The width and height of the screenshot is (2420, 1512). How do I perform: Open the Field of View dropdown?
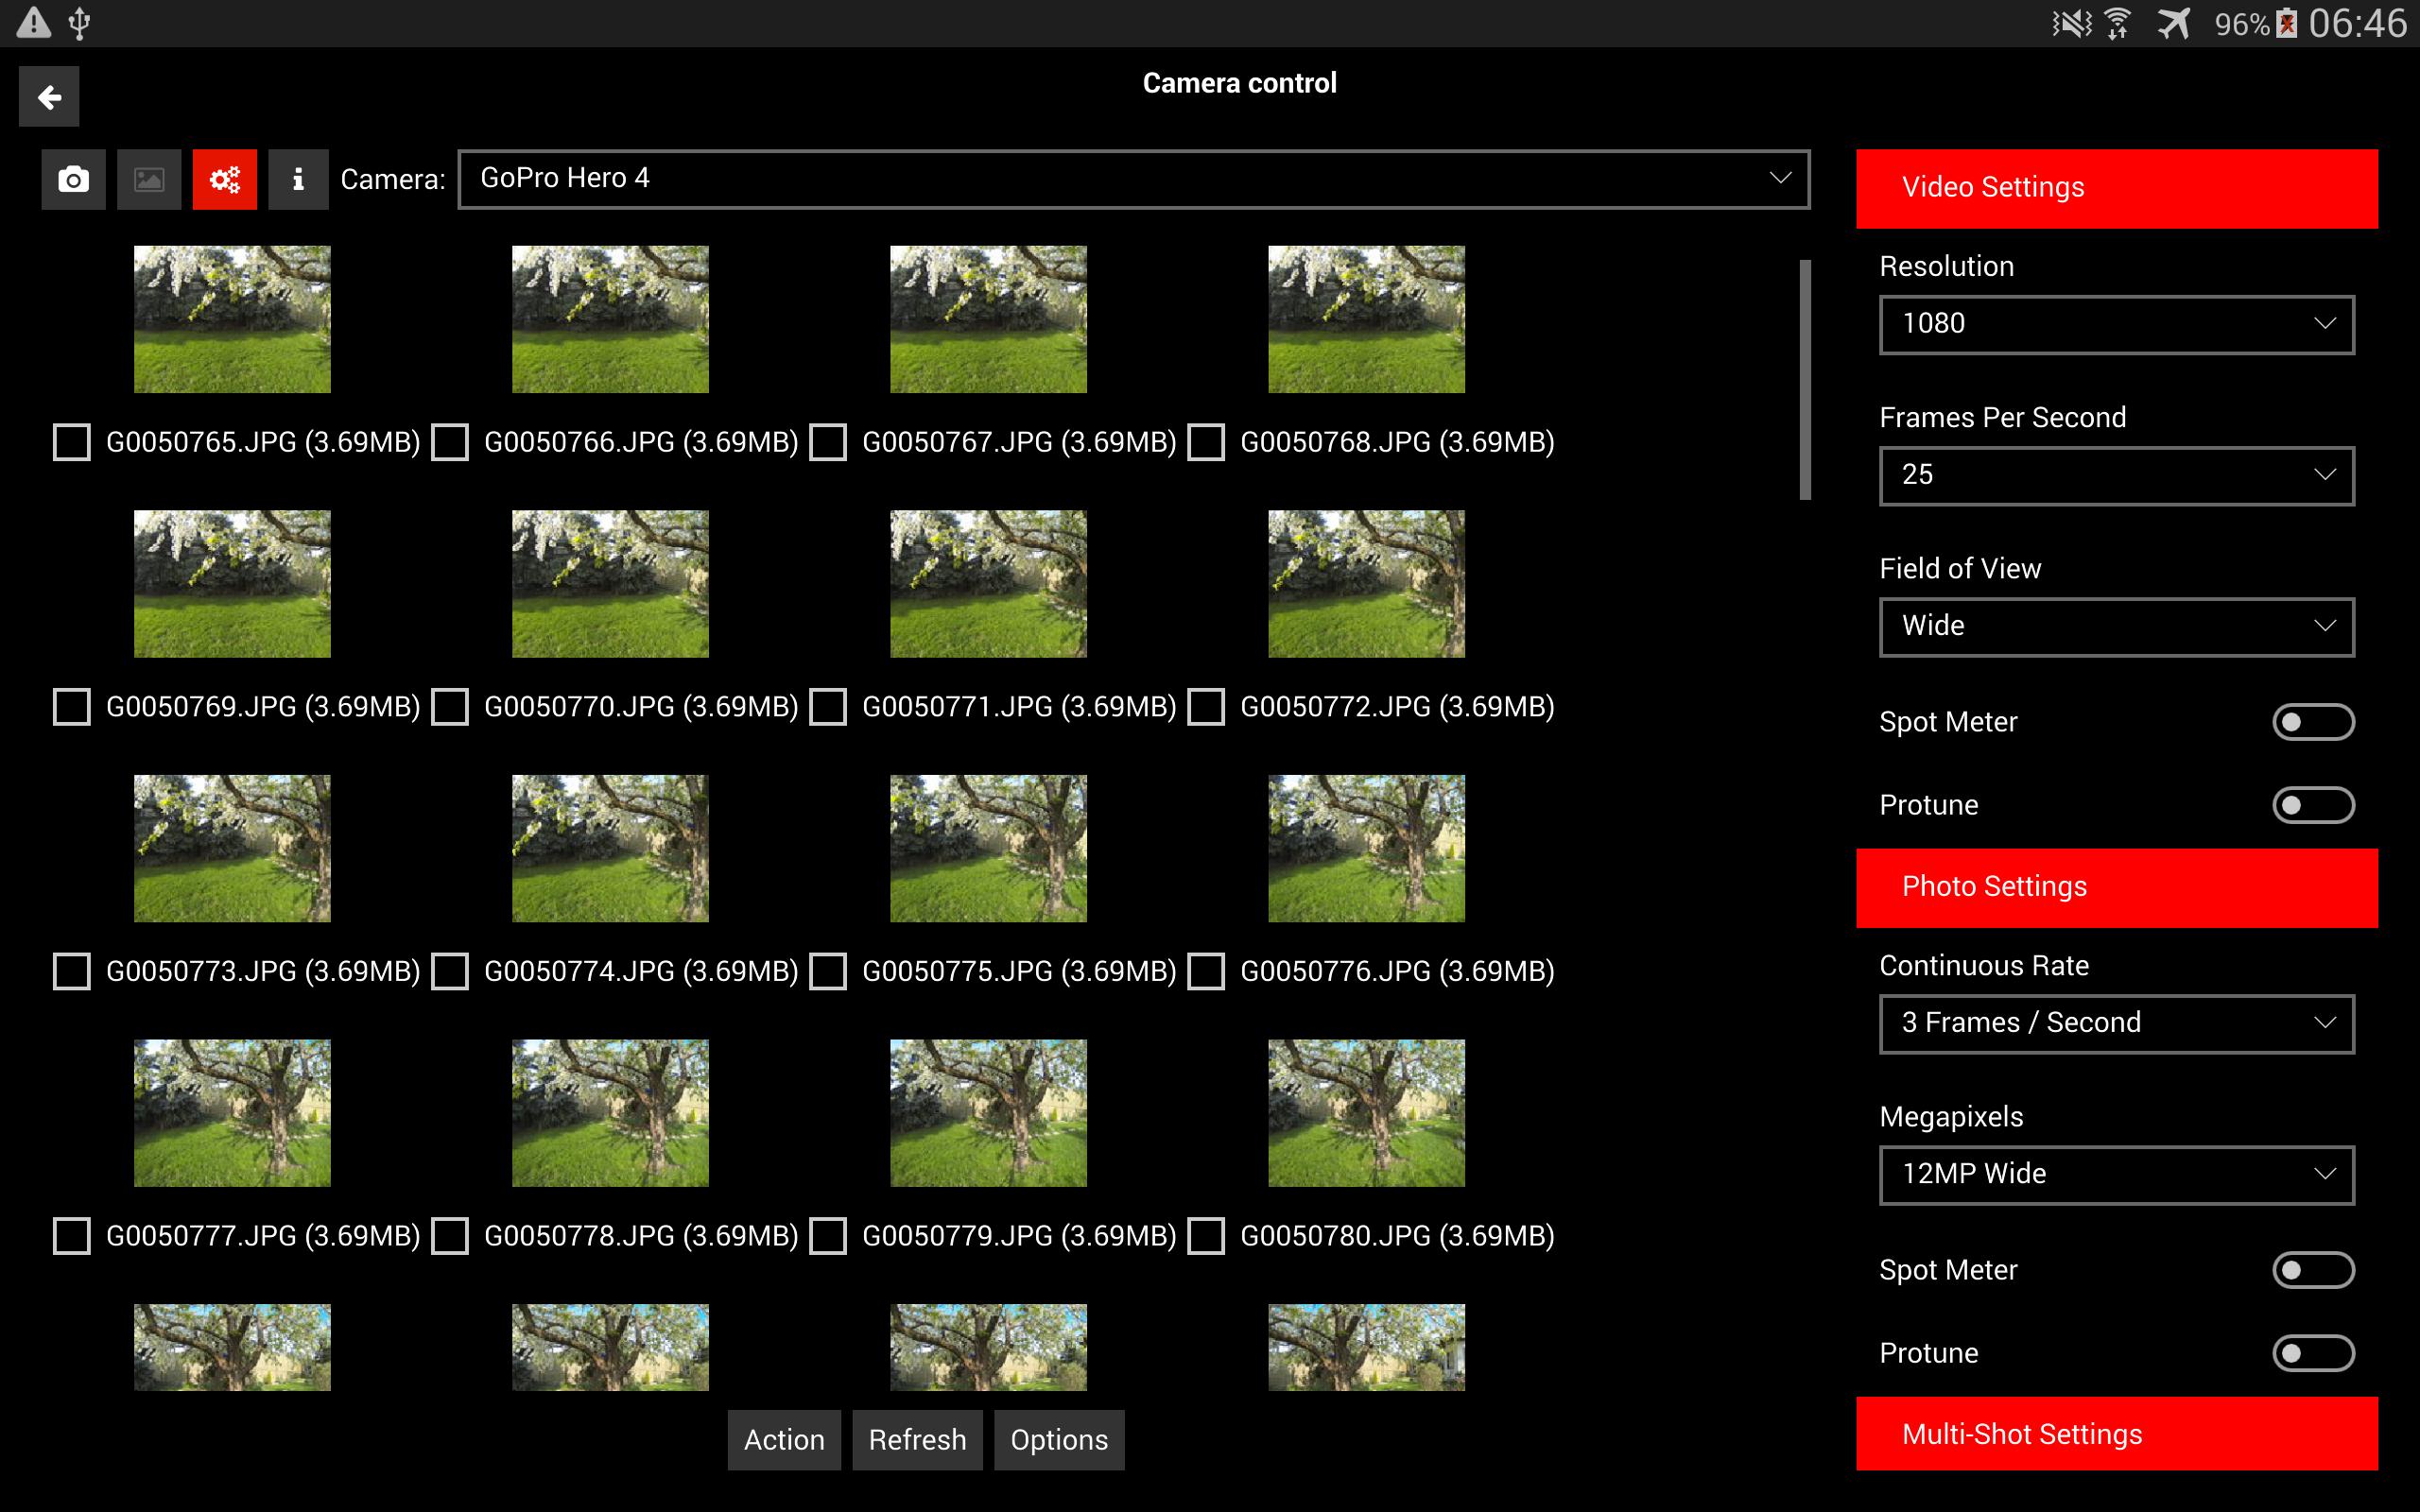click(x=2117, y=627)
